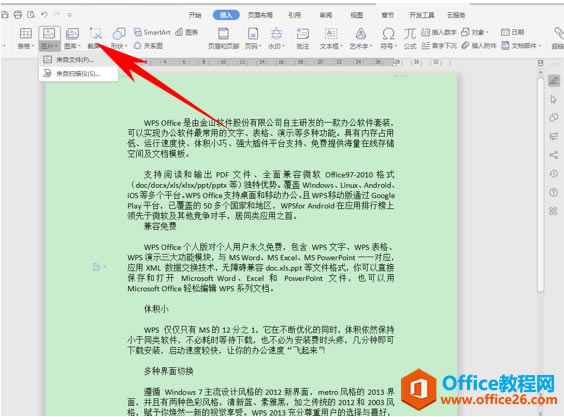Expand the quick access toolbar customize arrow
The image size is (564, 417).
70,15
